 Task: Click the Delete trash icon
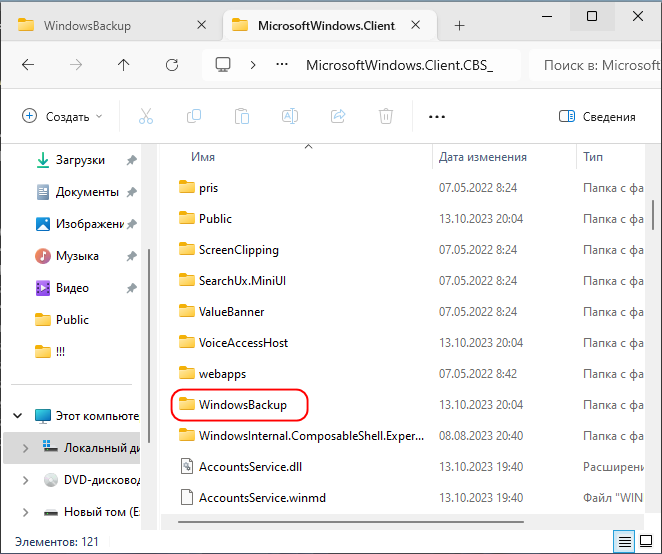386,116
